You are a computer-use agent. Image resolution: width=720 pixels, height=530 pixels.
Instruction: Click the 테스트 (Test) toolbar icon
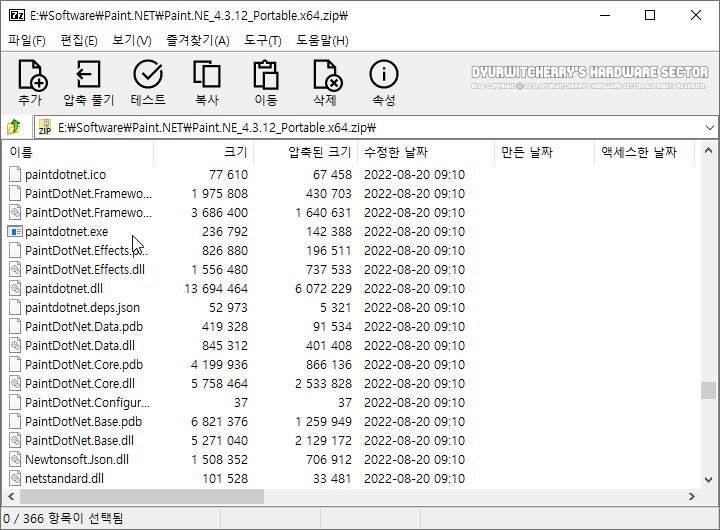coord(148,74)
